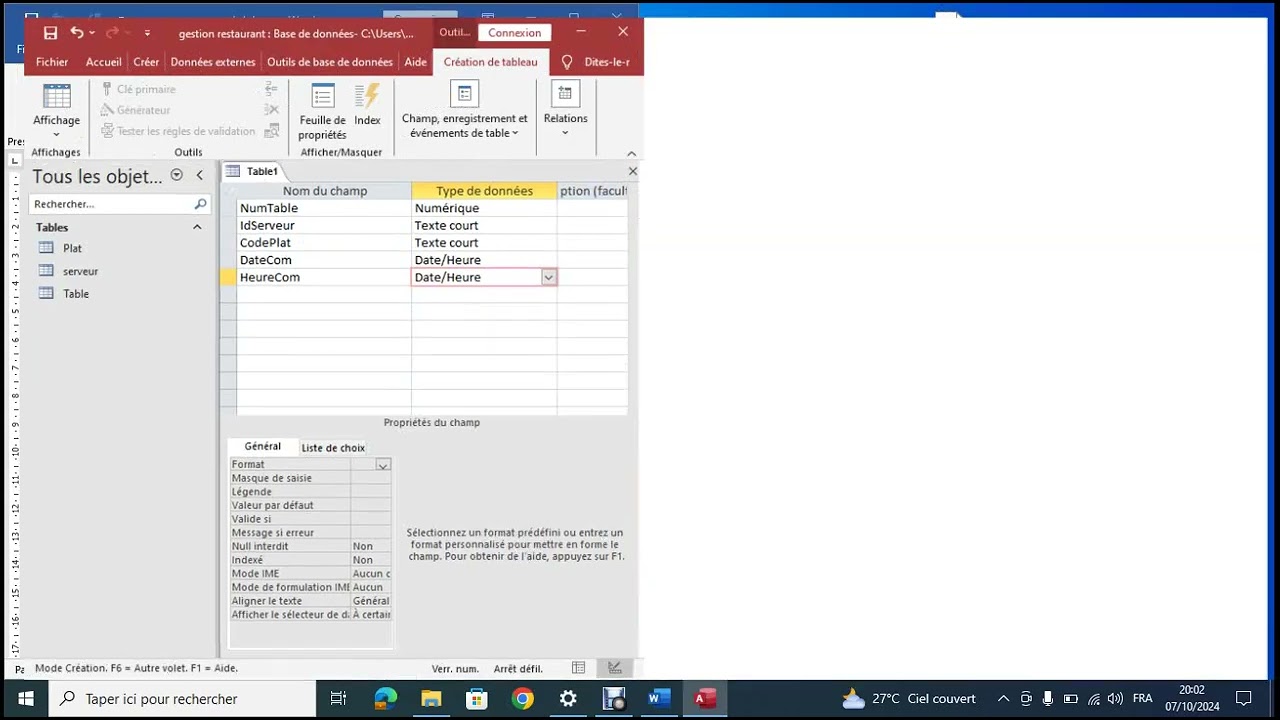Switch to Design view in status bar
1280x720 pixels.
614,668
